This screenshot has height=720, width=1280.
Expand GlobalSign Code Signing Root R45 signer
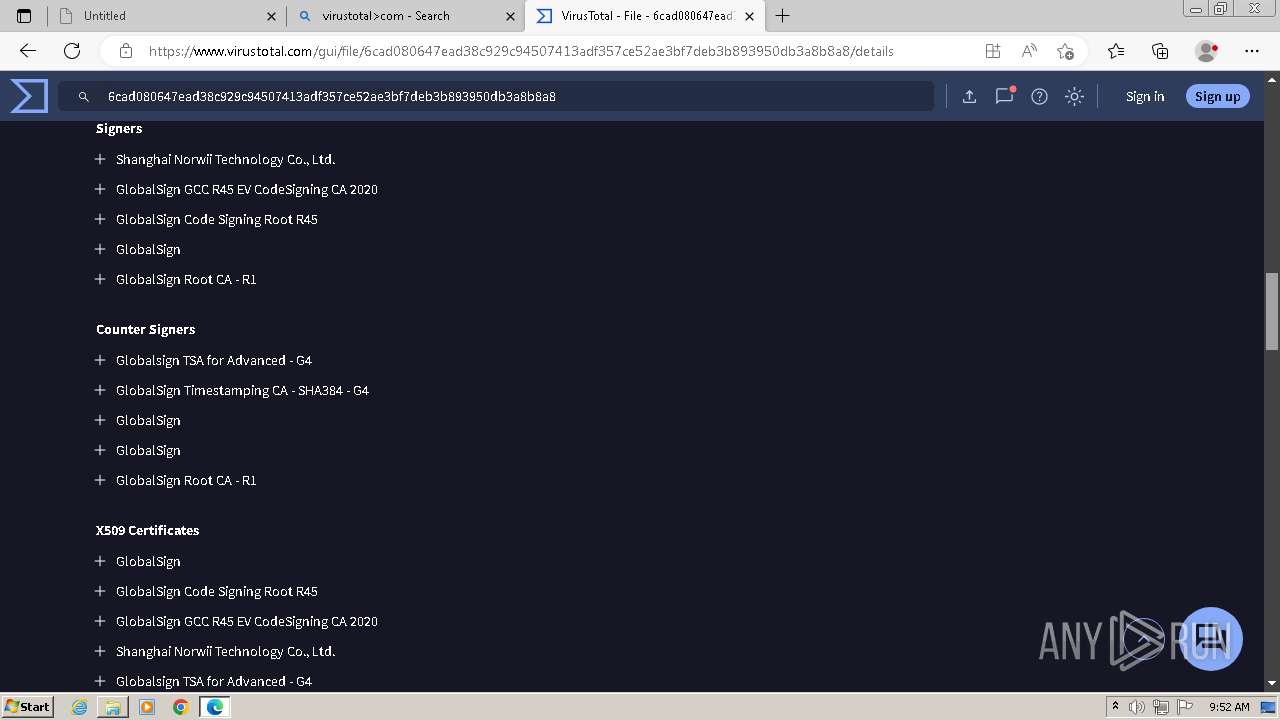click(x=100, y=219)
